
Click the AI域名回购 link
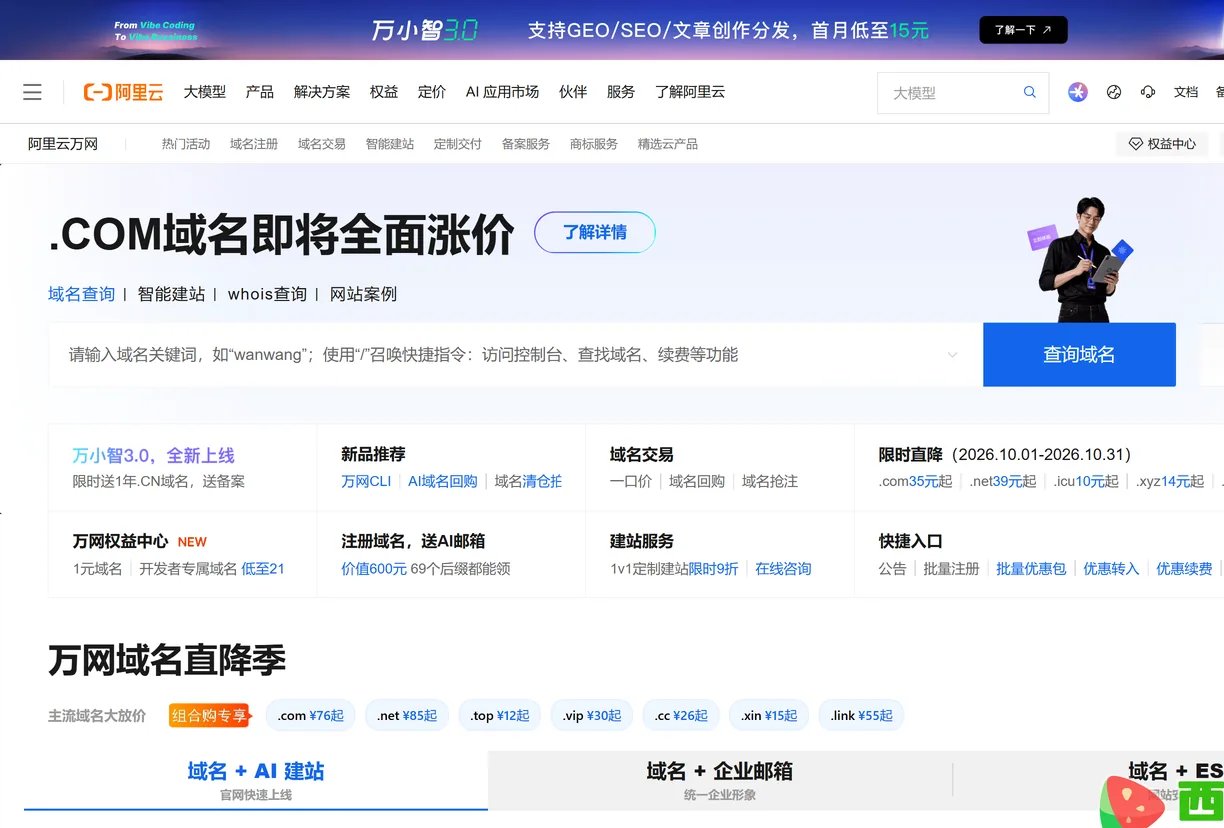pyautogui.click(x=443, y=481)
